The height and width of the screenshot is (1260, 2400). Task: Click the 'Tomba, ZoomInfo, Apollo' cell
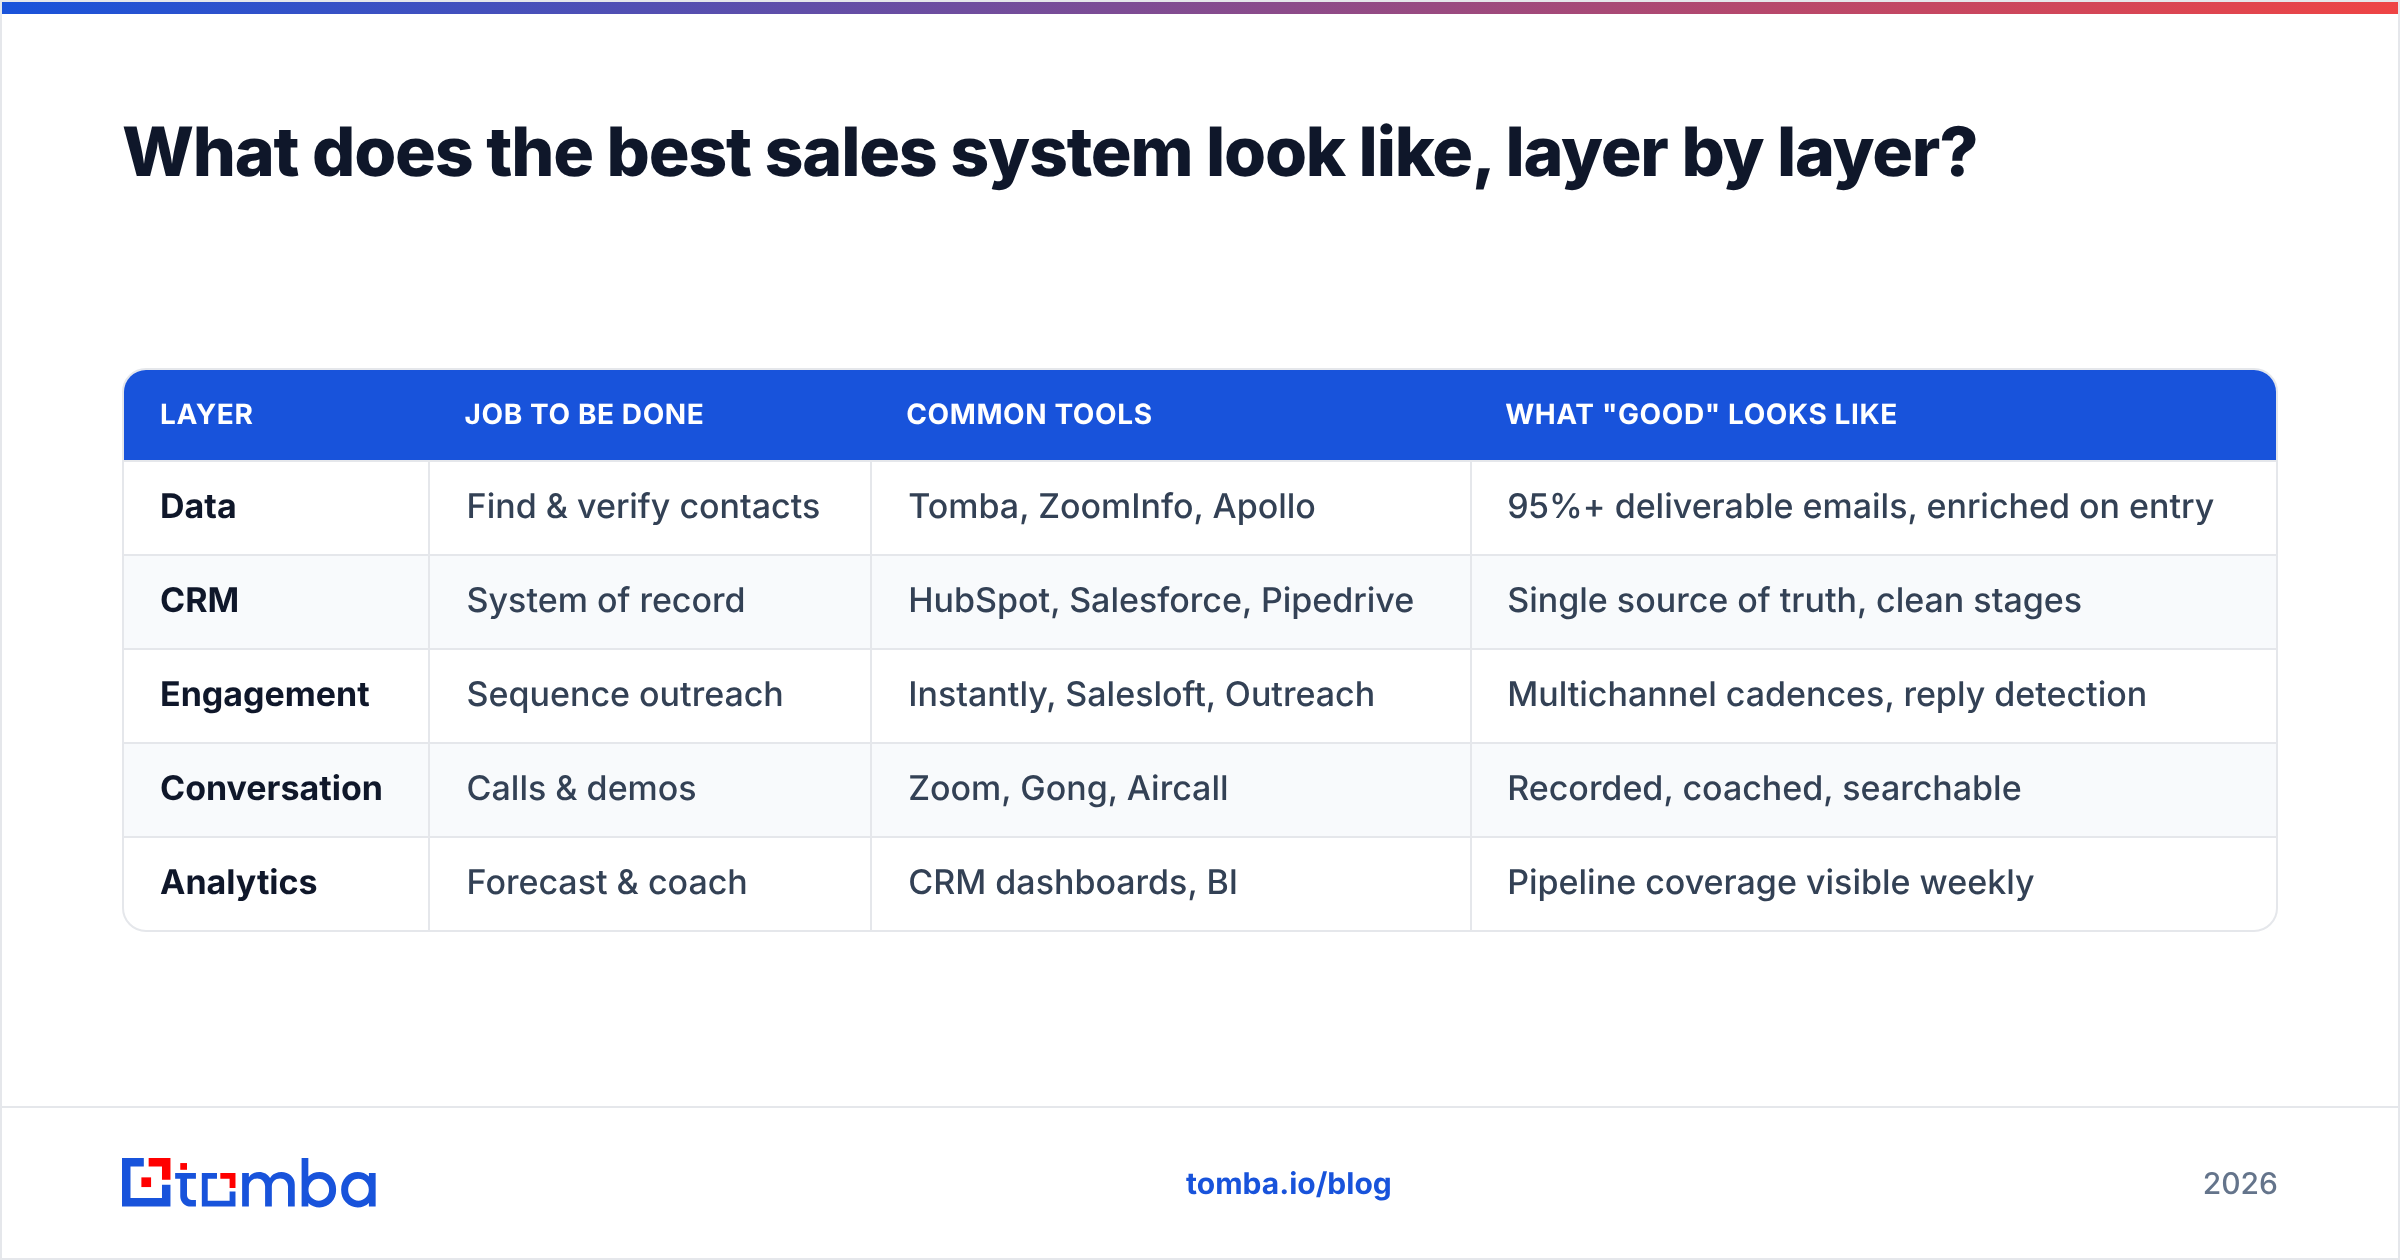(x=1171, y=507)
